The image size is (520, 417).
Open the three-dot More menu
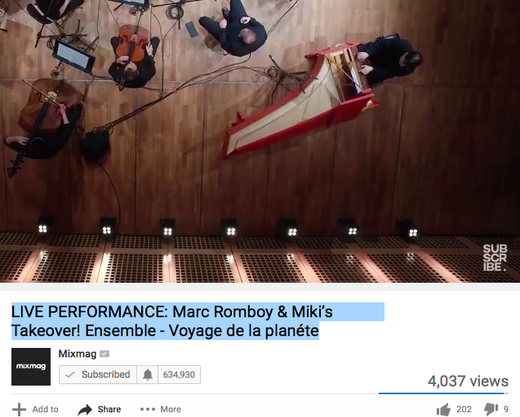[160, 409]
